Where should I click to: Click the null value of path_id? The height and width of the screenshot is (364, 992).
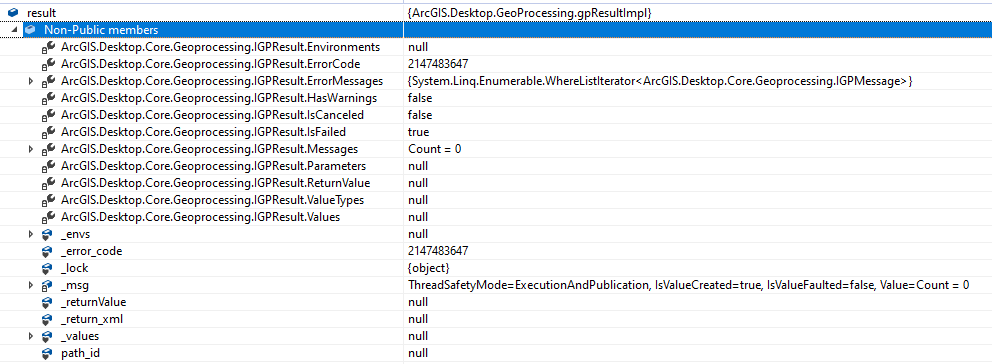pos(418,353)
